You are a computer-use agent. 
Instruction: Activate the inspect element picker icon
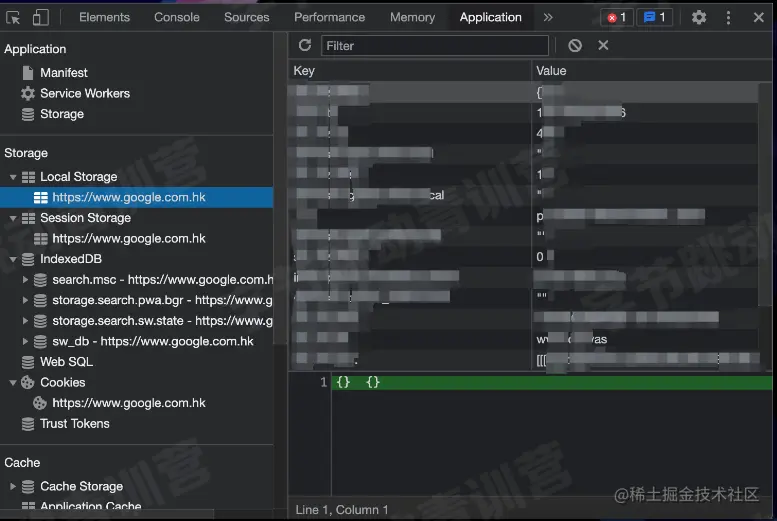coord(13,18)
